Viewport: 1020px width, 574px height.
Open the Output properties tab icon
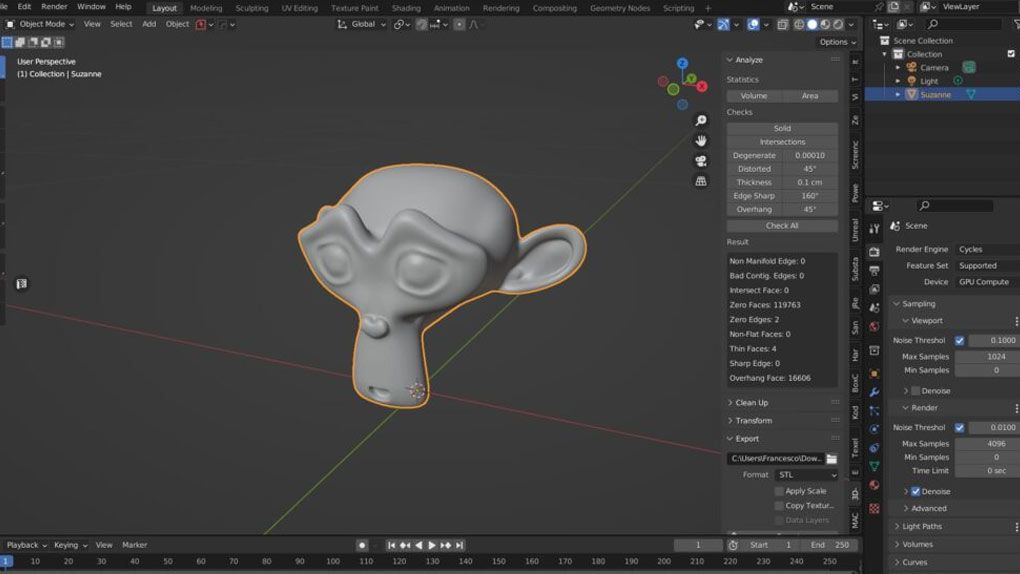[x=874, y=270]
